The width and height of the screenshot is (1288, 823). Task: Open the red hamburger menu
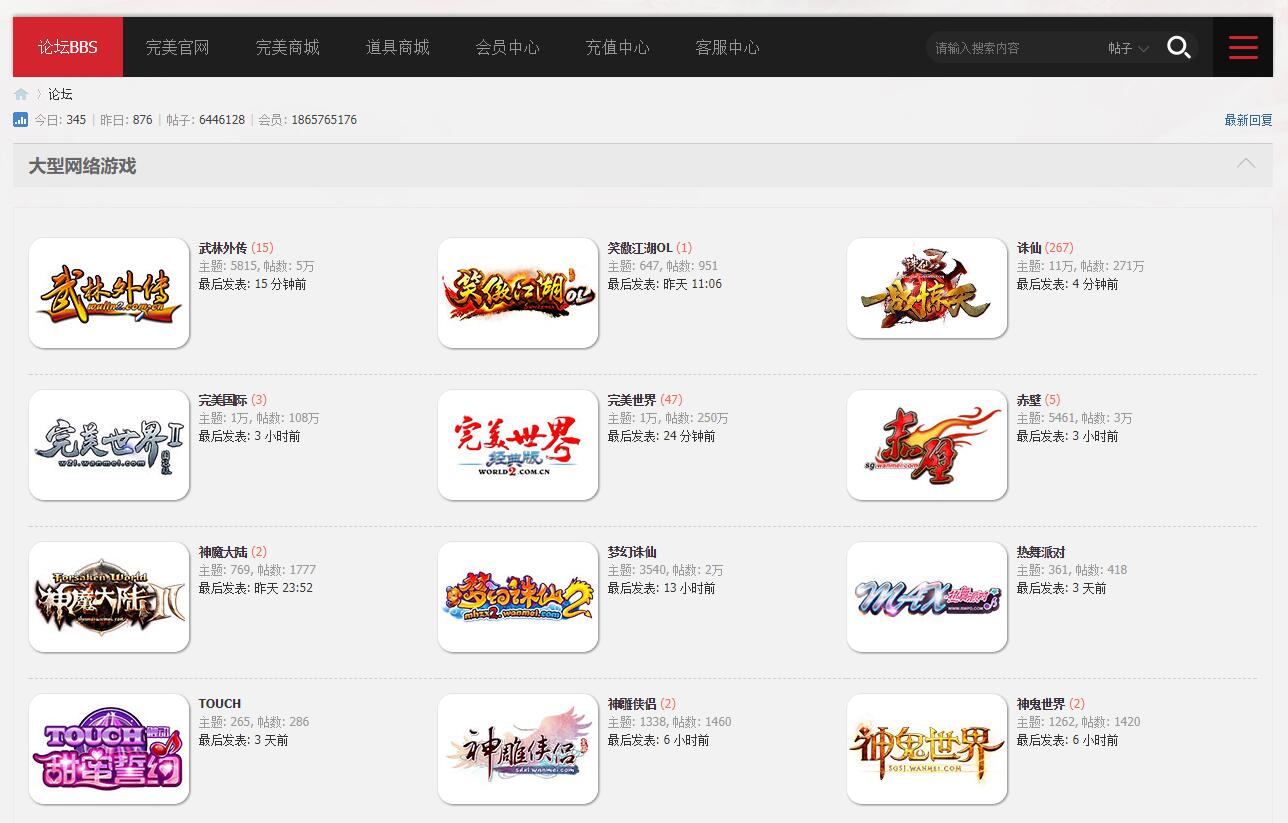click(1243, 47)
